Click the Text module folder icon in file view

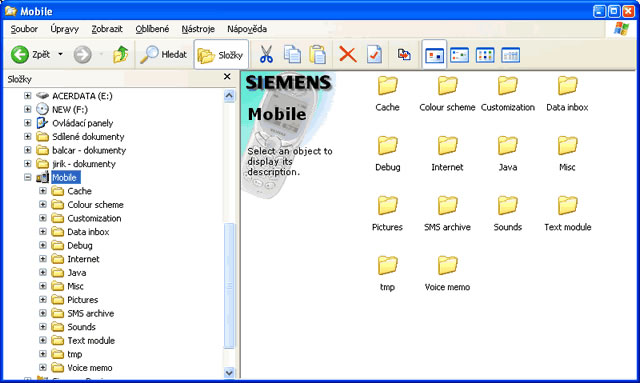567,205
